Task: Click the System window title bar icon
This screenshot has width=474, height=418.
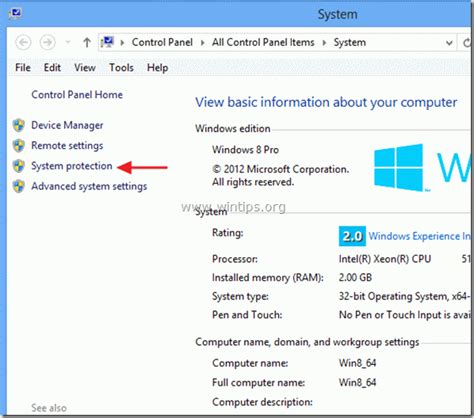Action: click(15, 13)
